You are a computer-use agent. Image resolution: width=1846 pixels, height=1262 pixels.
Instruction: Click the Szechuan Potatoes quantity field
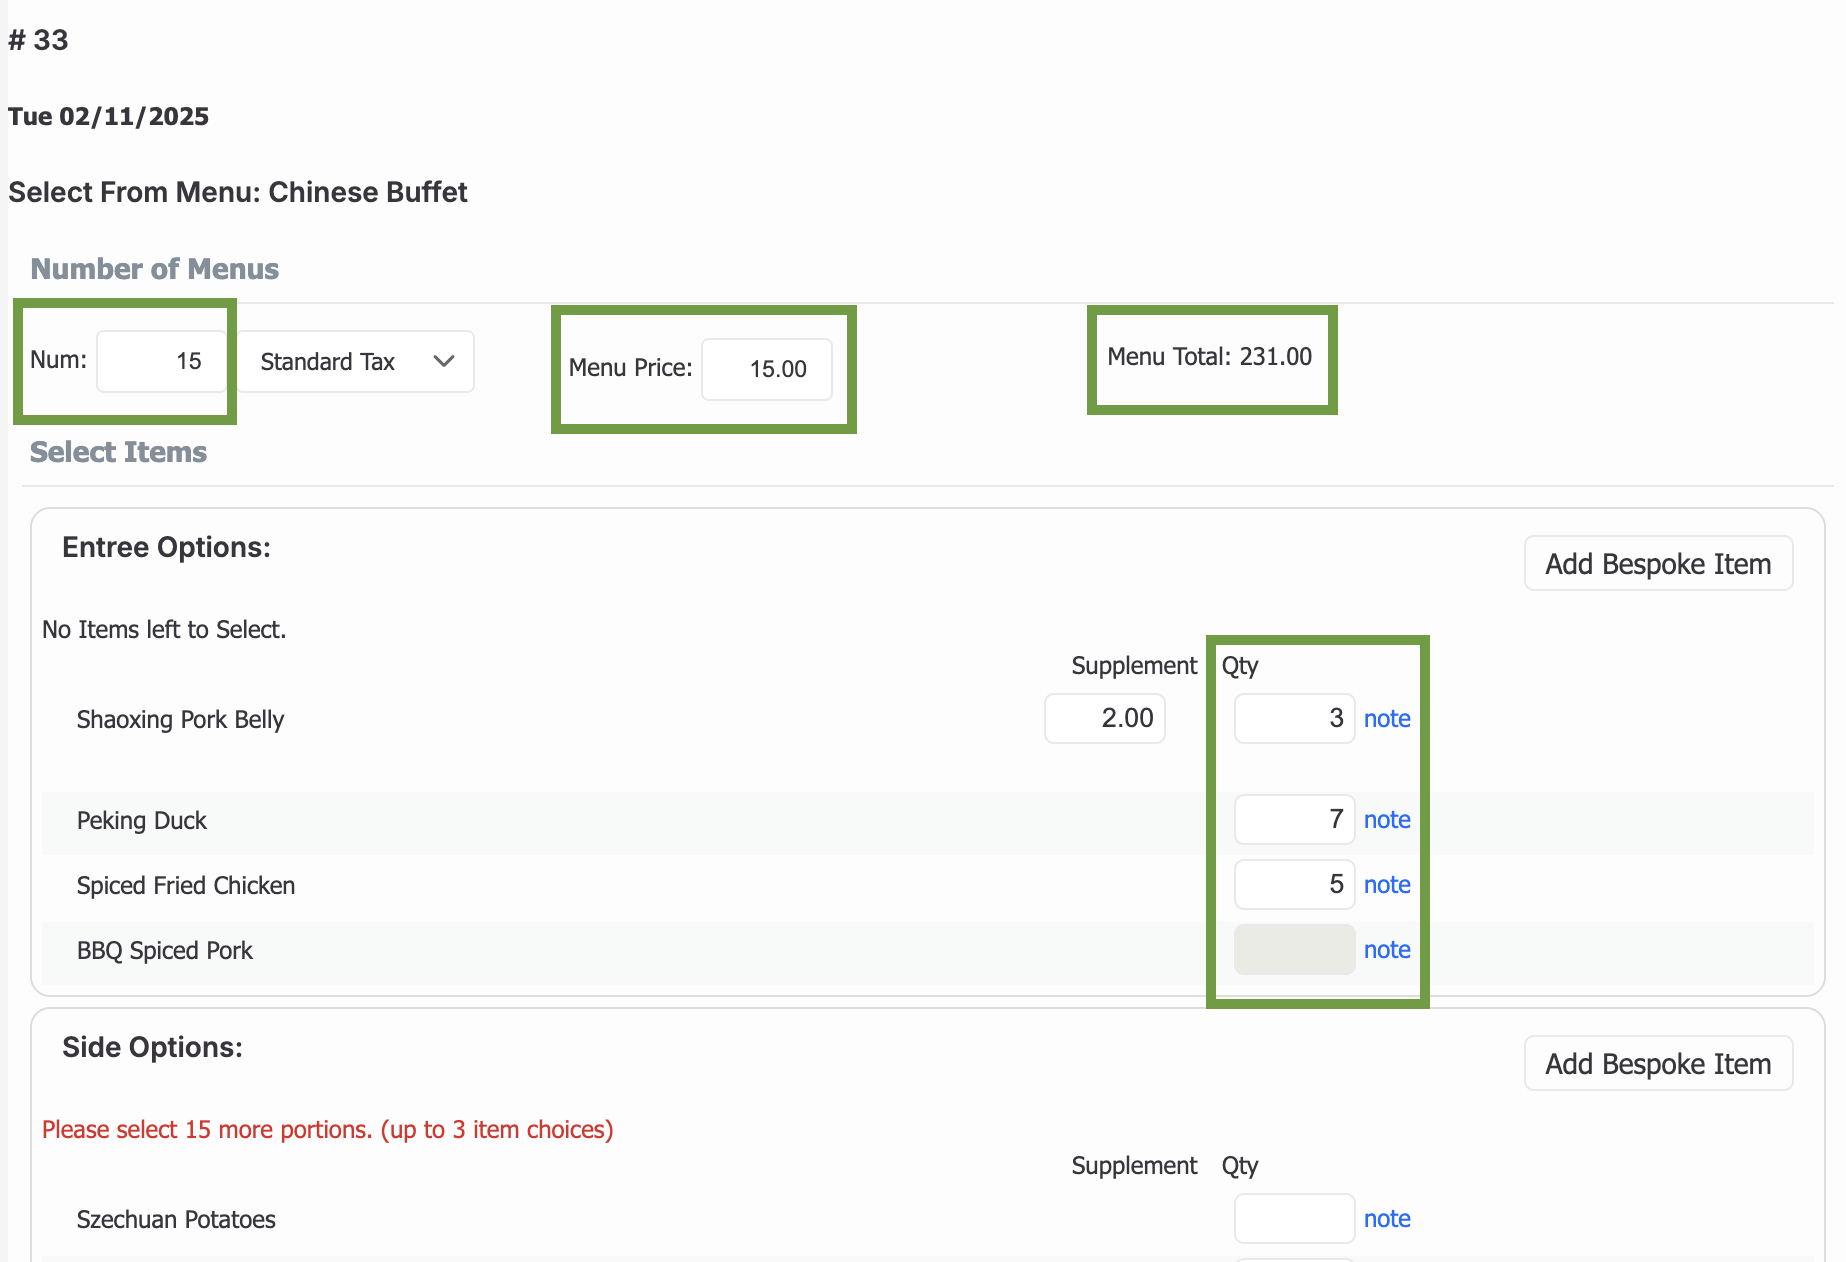1293,1219
